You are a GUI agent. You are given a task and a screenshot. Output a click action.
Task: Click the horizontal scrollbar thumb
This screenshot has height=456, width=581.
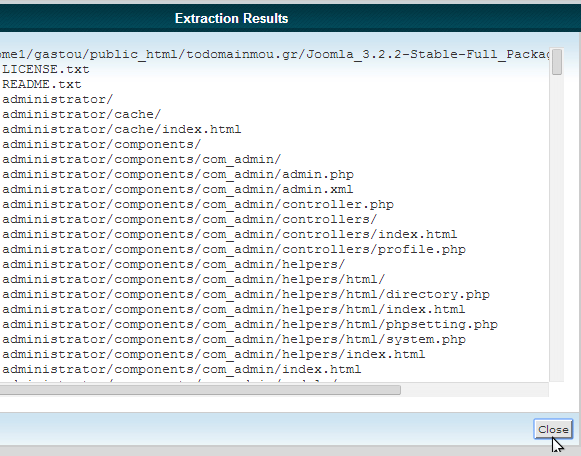pos(200,390)
